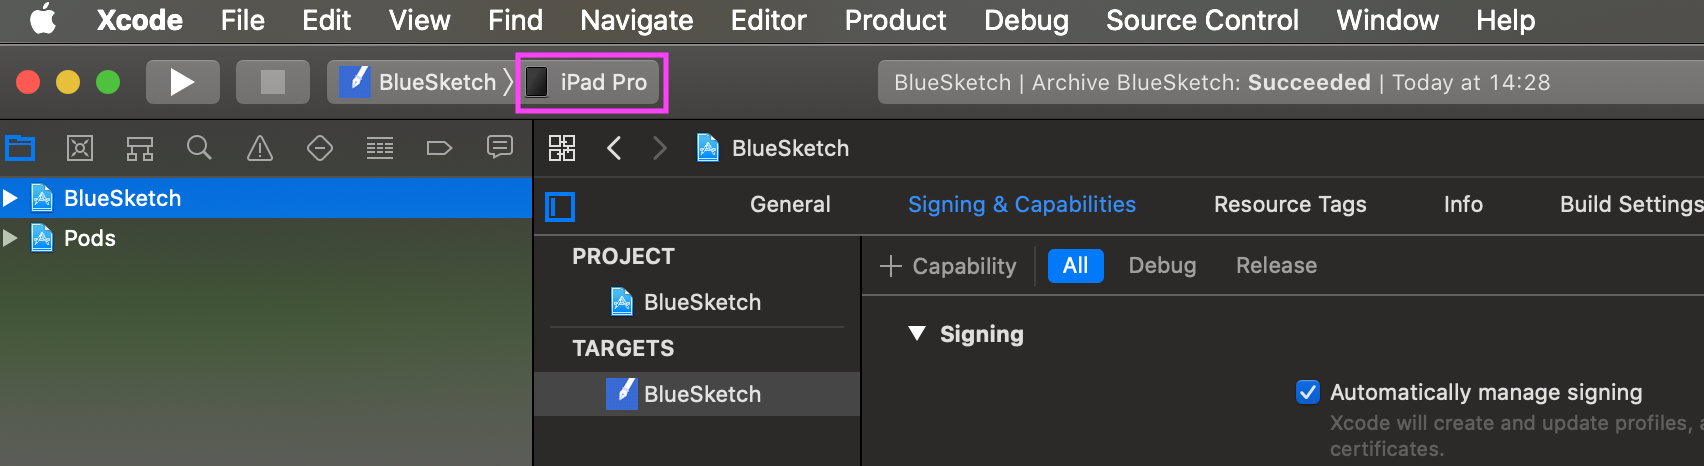Screen dimensions: 1704x466
Task: Expand the Pods project tree
Action: coord(11,238)
